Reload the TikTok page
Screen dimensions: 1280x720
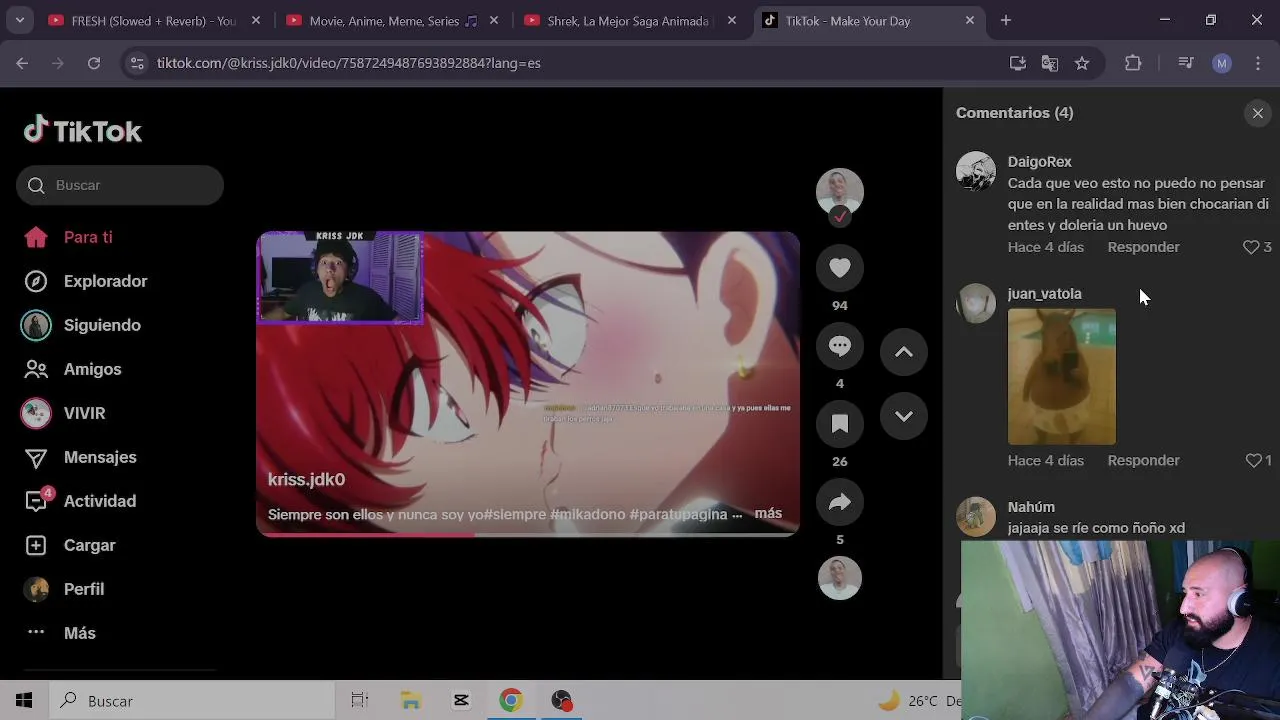point(94,63)
